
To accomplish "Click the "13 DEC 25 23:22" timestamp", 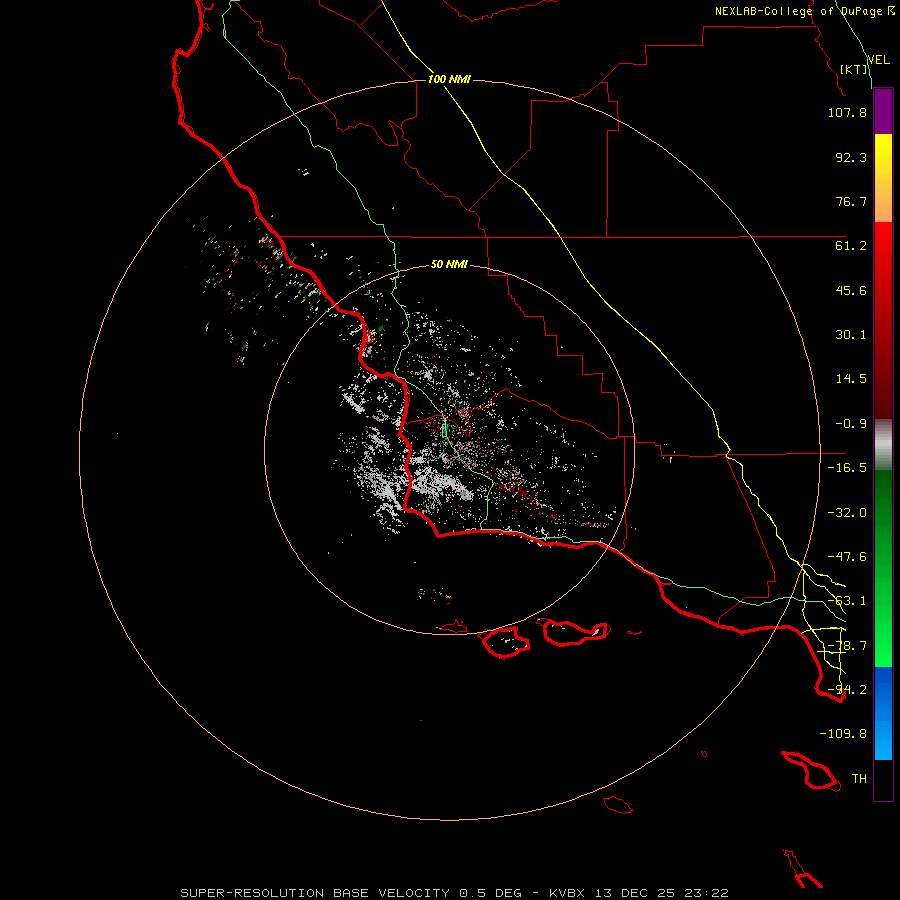I will (662, 893).
